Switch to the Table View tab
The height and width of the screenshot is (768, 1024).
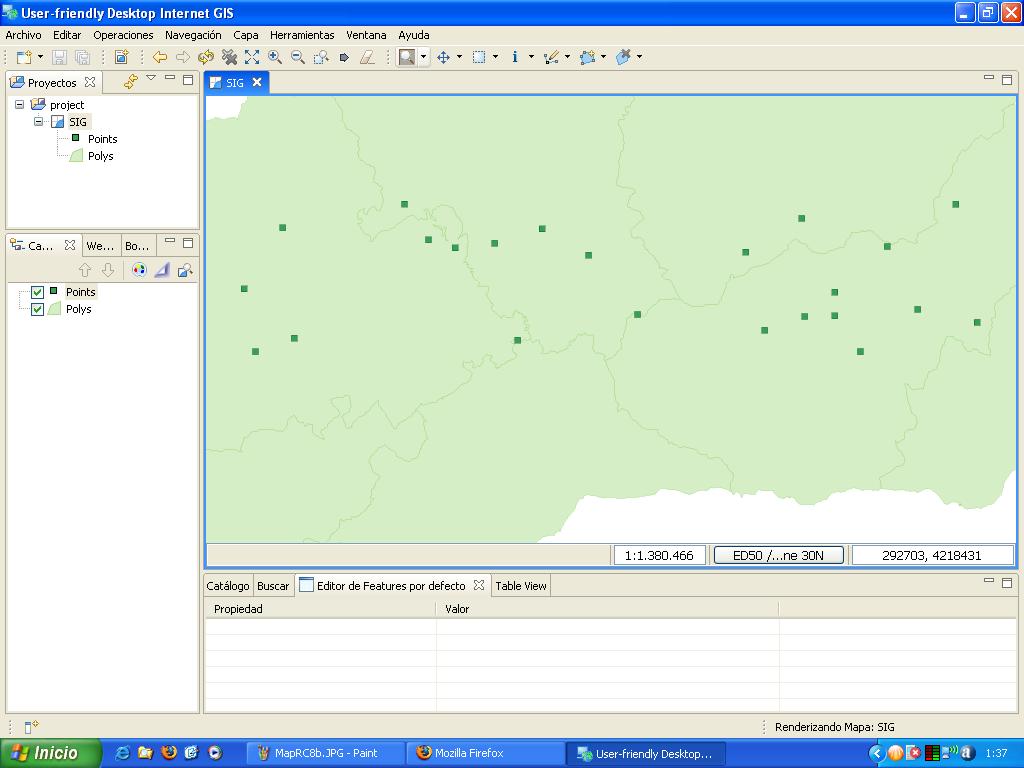click(521, 586)
